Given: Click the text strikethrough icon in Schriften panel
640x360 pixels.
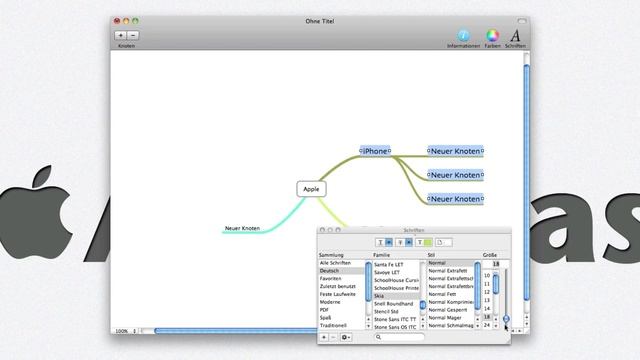Looking at the screenshot, I should pos(400,242).
